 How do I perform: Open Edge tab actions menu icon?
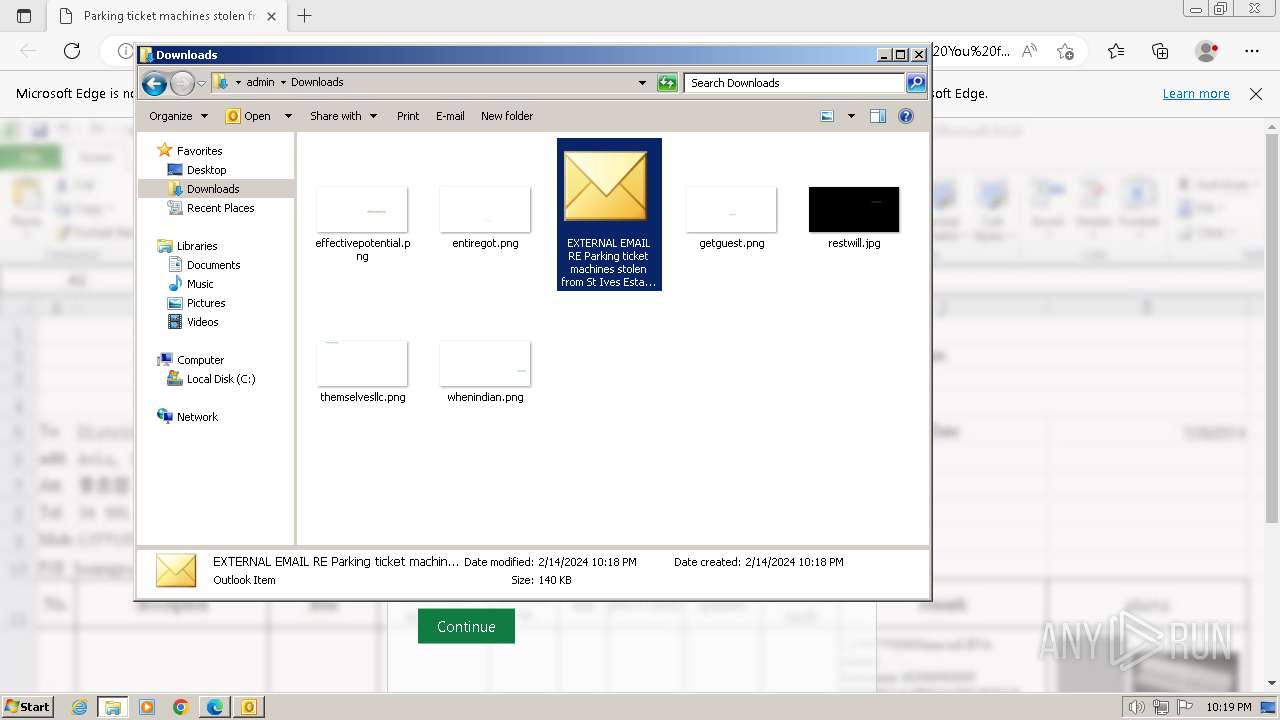pyautogui.click(x=24, y=16)
